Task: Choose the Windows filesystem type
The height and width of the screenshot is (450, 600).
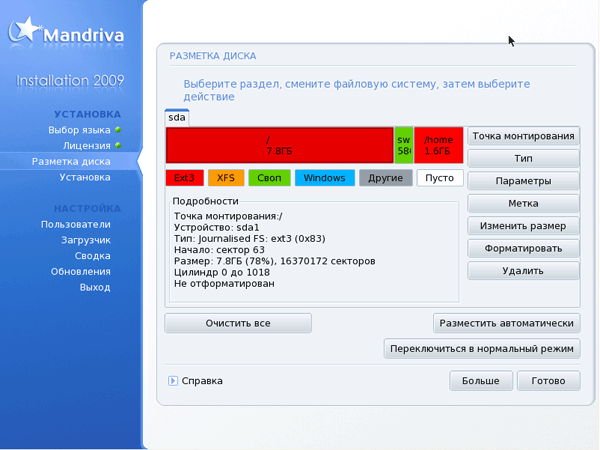Action: point(324,178)
